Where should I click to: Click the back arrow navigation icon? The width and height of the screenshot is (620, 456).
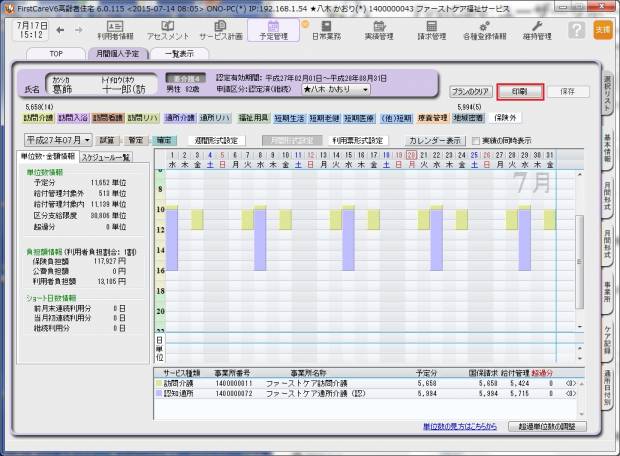(x=57, y=30)
